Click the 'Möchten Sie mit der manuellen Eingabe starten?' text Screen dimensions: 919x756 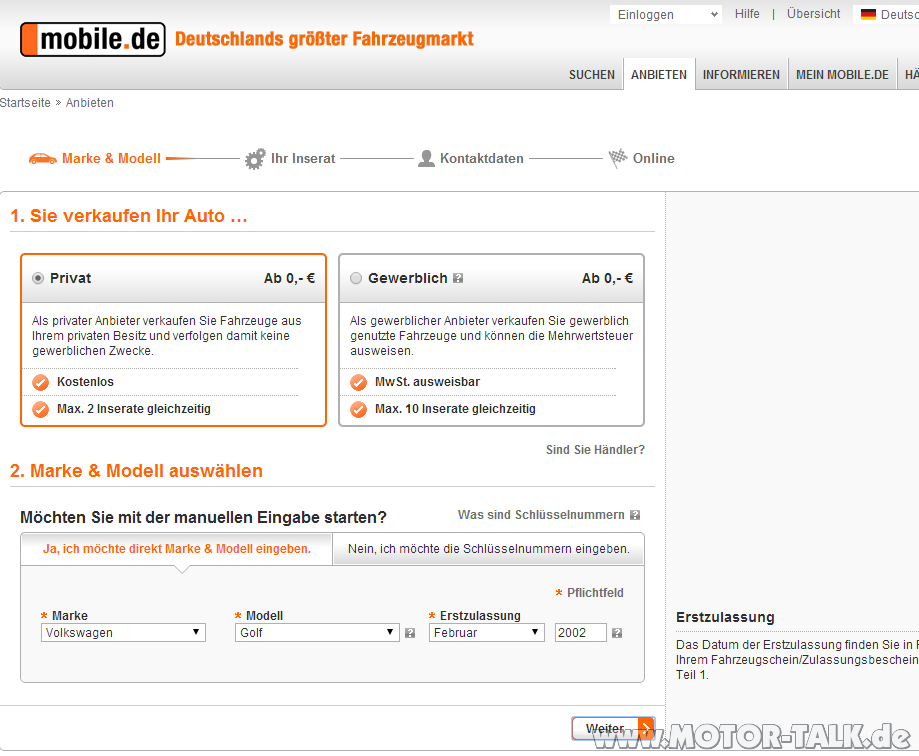(x=203, y=517)
